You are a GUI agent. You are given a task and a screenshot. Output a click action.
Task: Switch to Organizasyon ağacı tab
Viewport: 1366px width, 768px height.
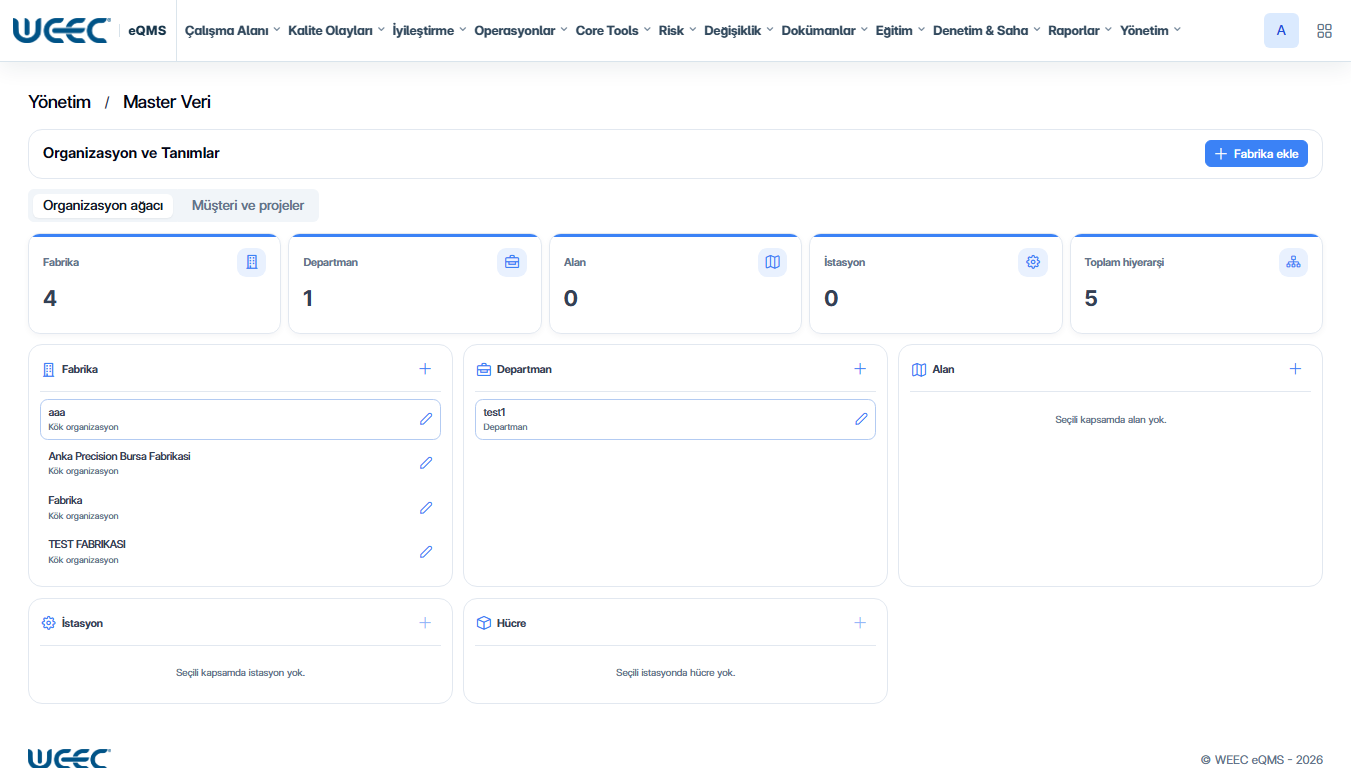tap(103, 206)
